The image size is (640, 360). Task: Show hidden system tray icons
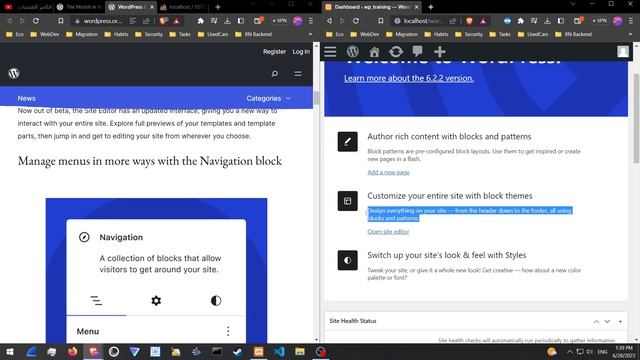569,351
